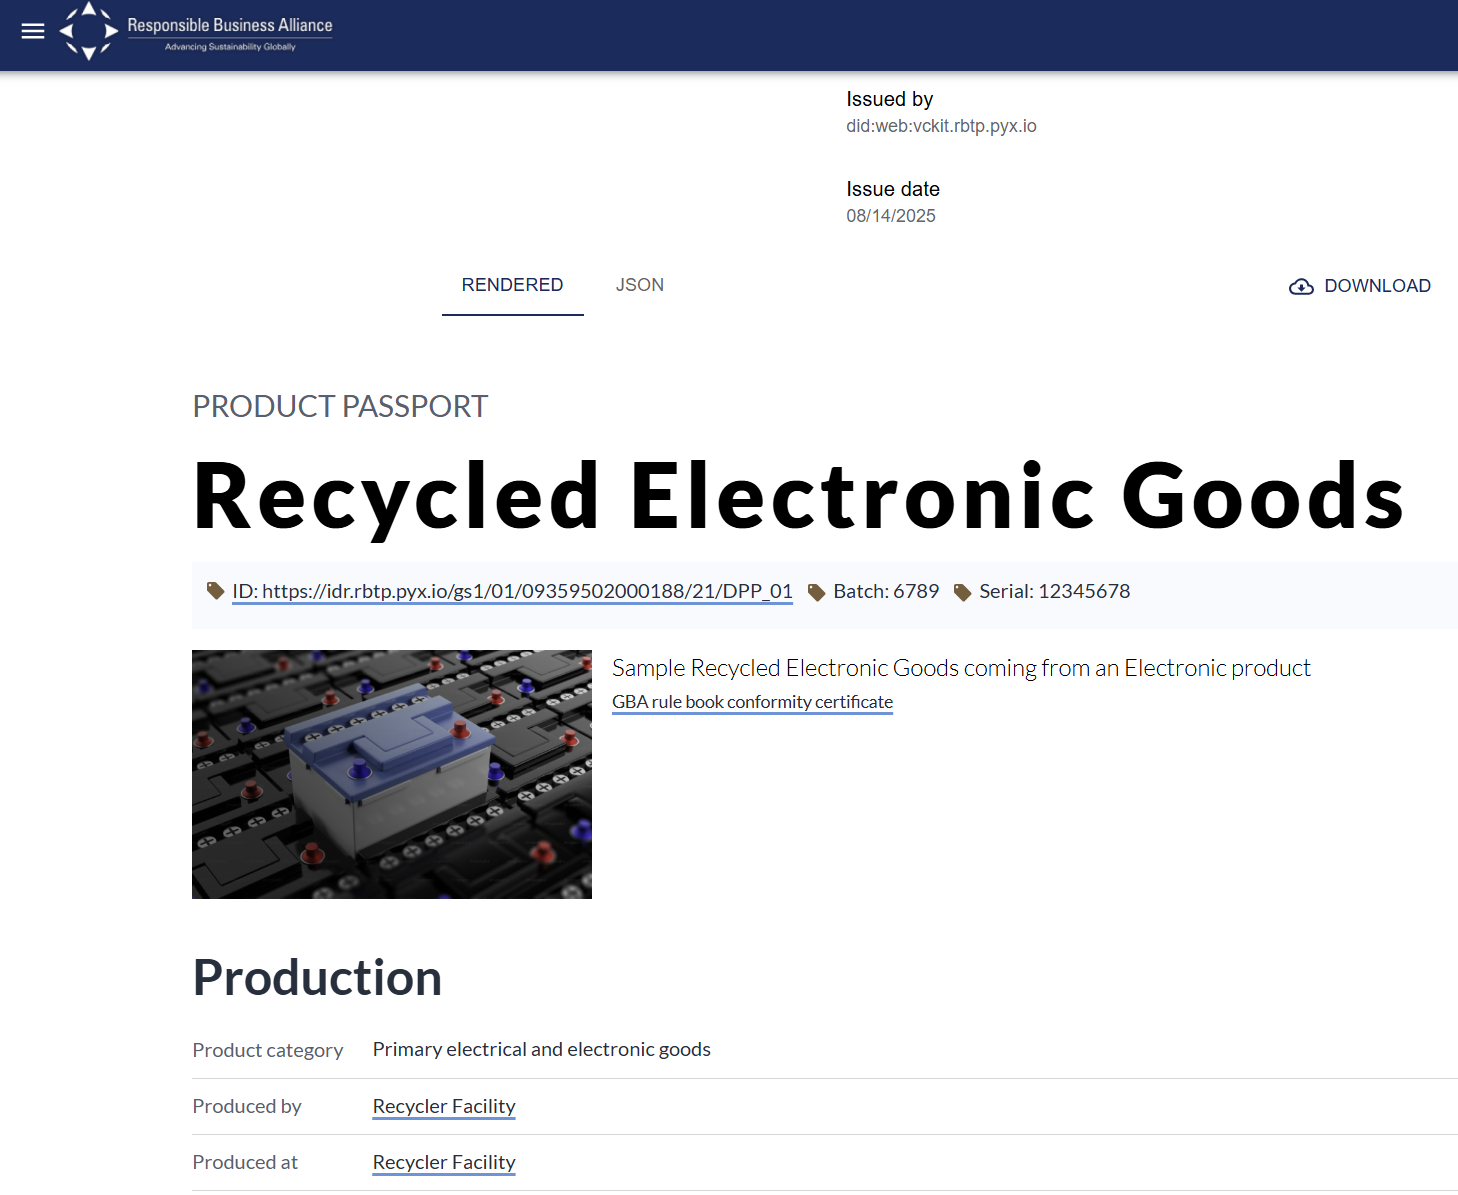1458x1195 pixels.
Task: Open the GBA rule book conformity certificate
Action: 752,702
